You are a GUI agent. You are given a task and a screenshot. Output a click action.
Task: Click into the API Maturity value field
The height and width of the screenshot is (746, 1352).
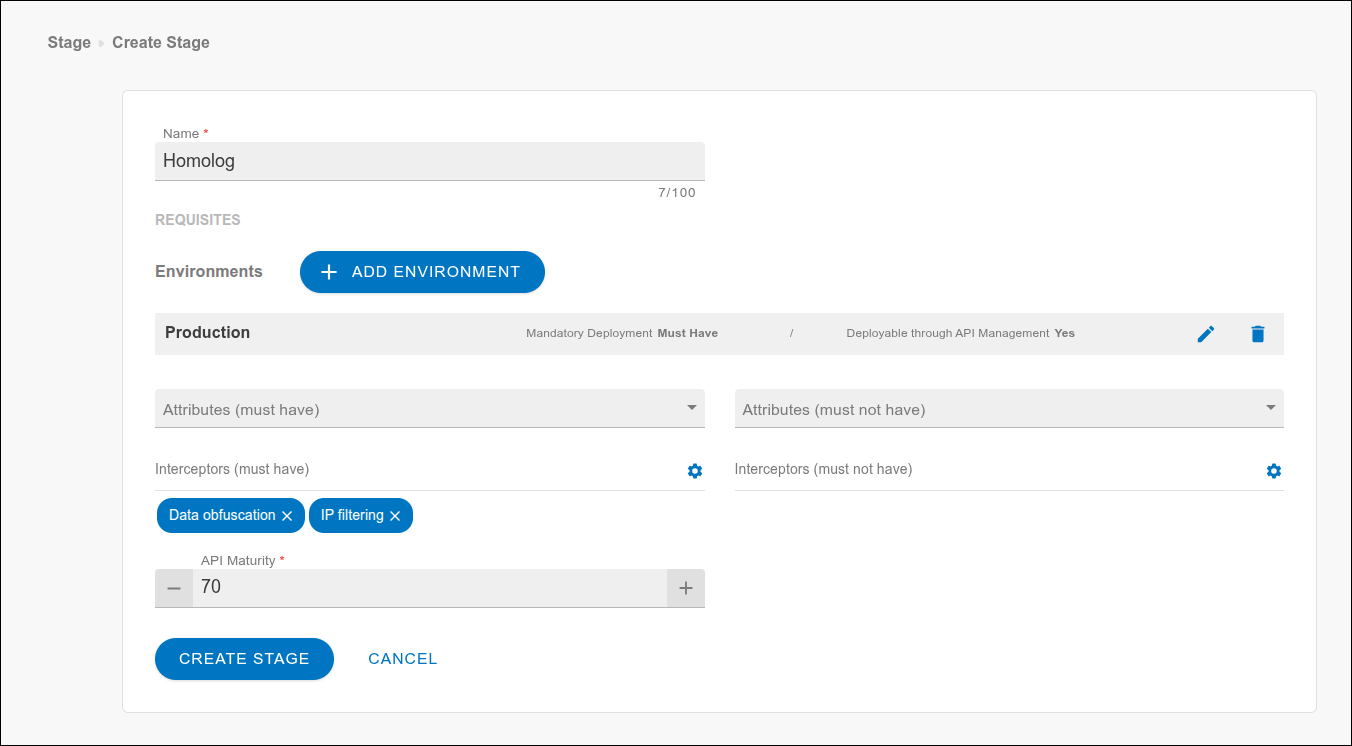[430, 588]
